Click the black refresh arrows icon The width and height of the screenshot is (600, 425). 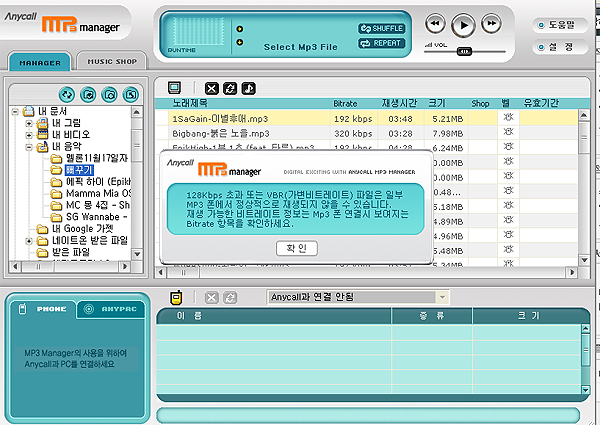click(x=230, y=88)
